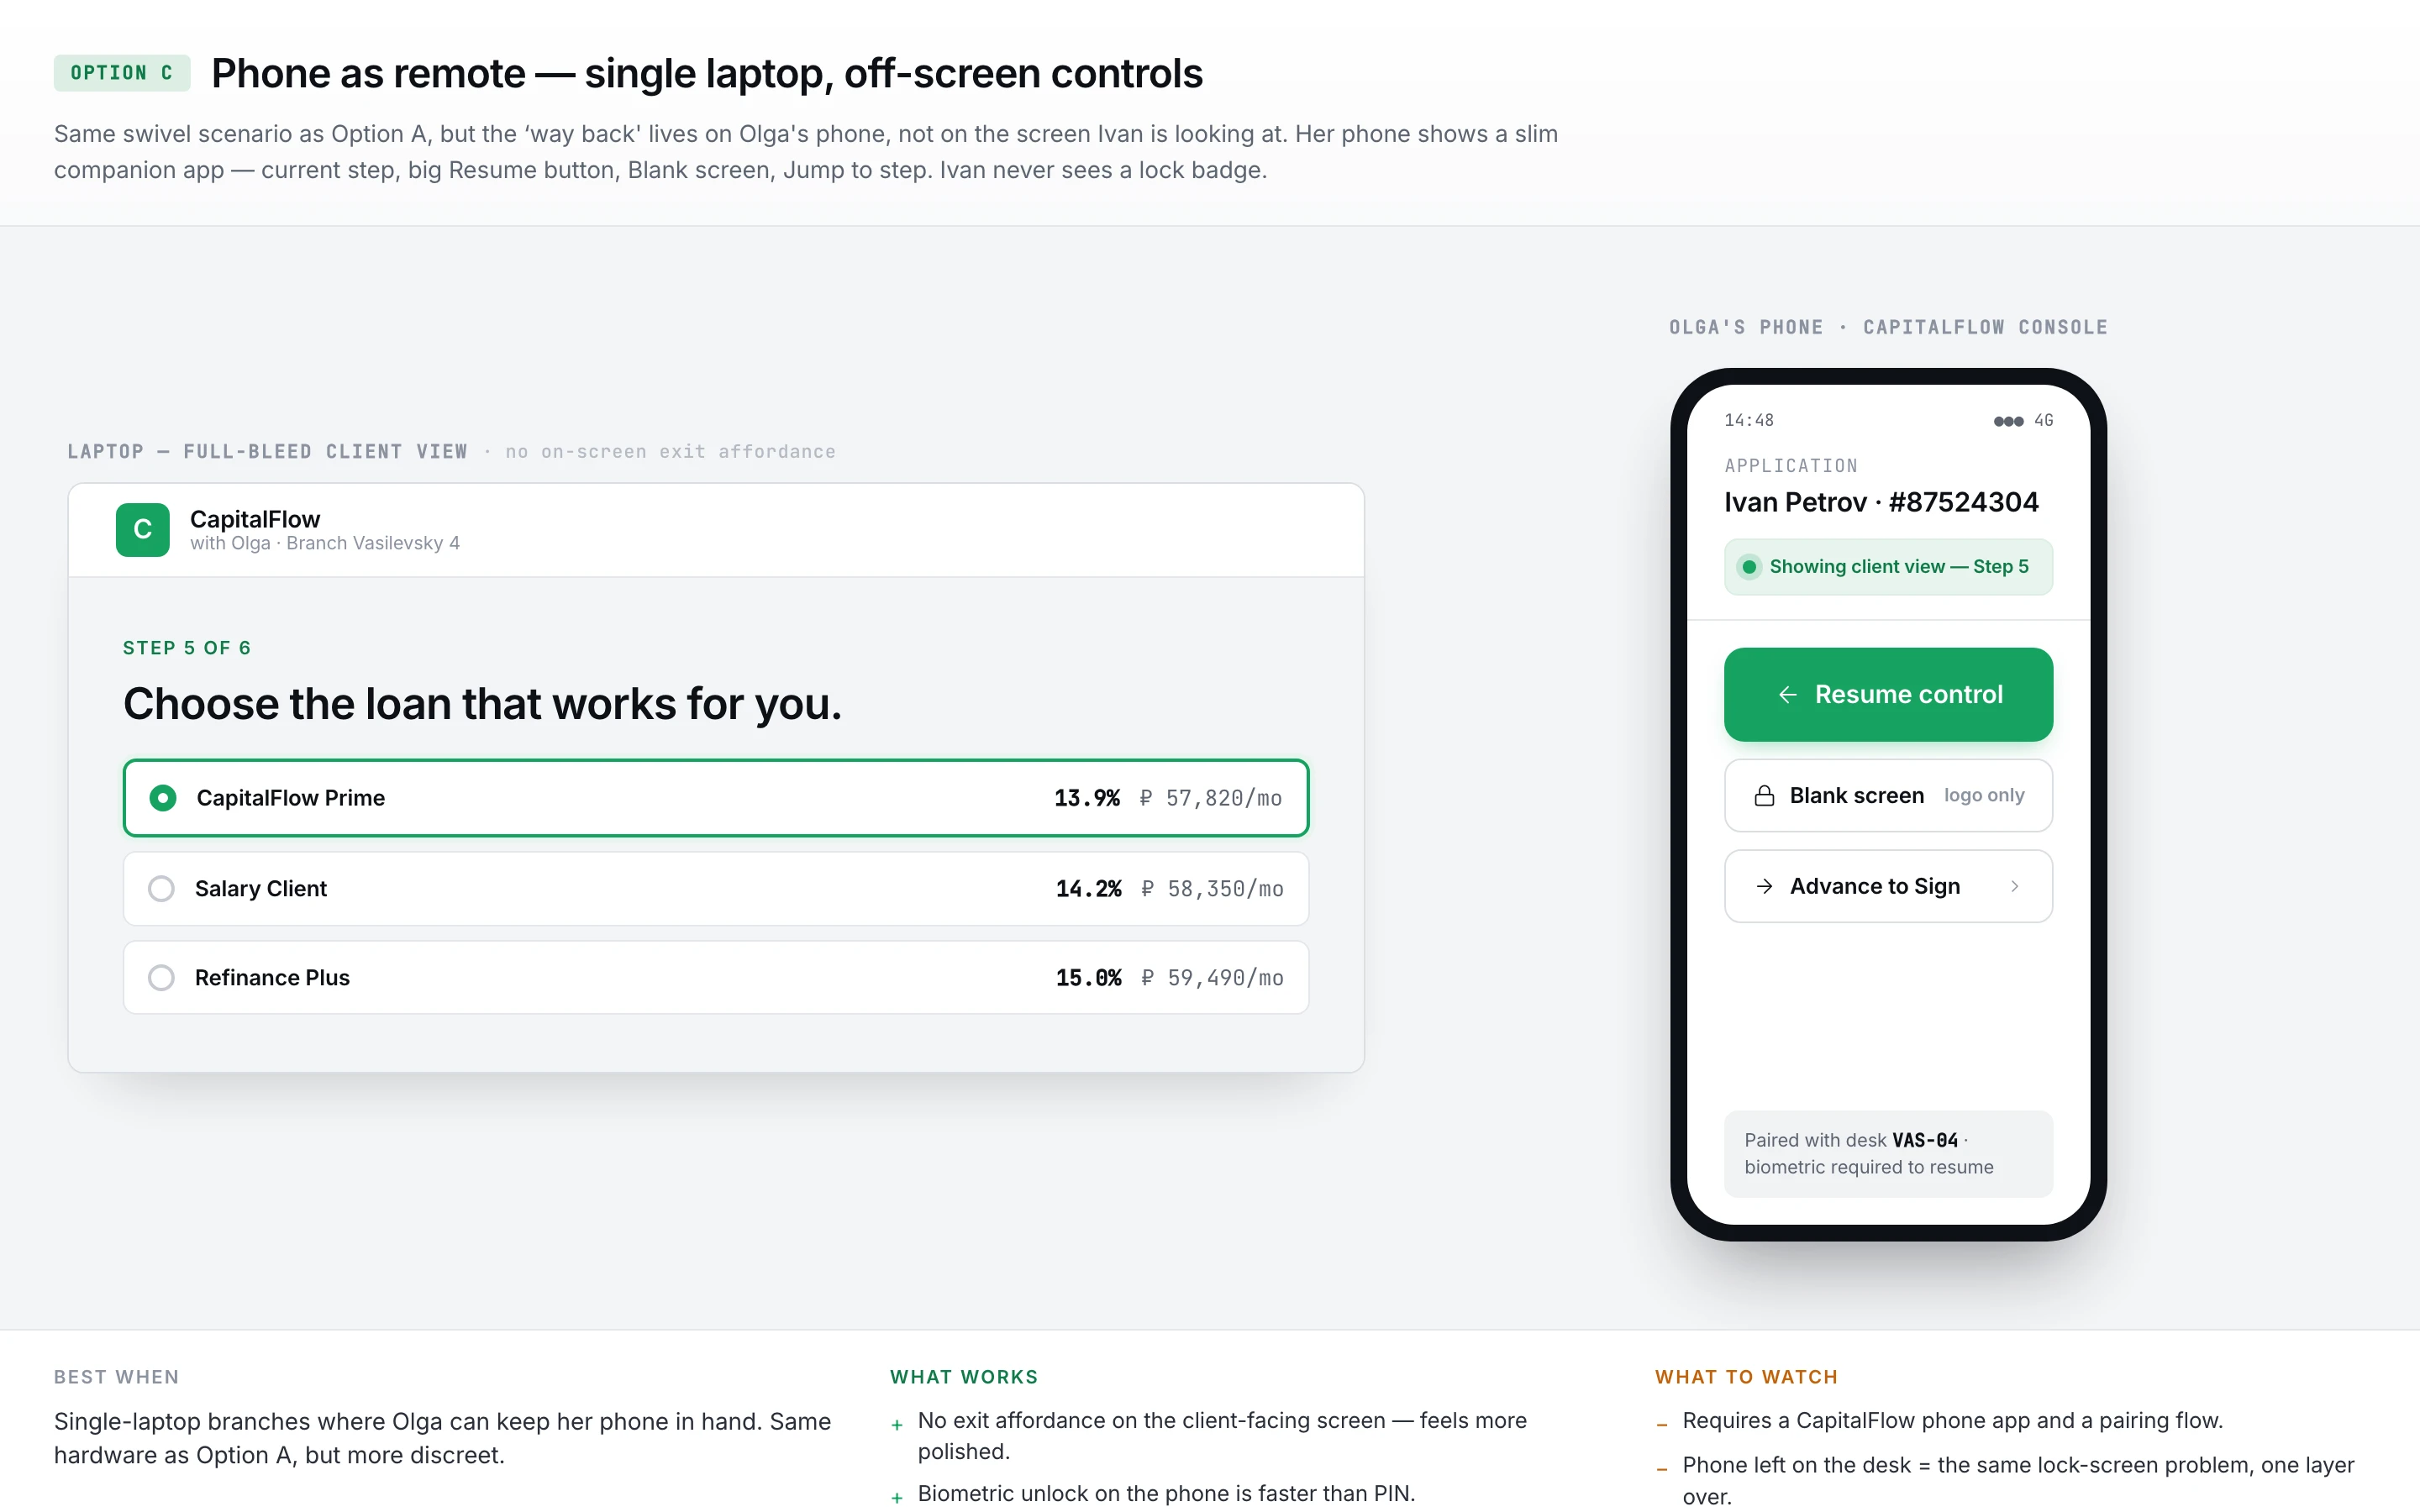Click the OPTION C badge
The image size is (2420, 1512).
[x=122, y=73]
